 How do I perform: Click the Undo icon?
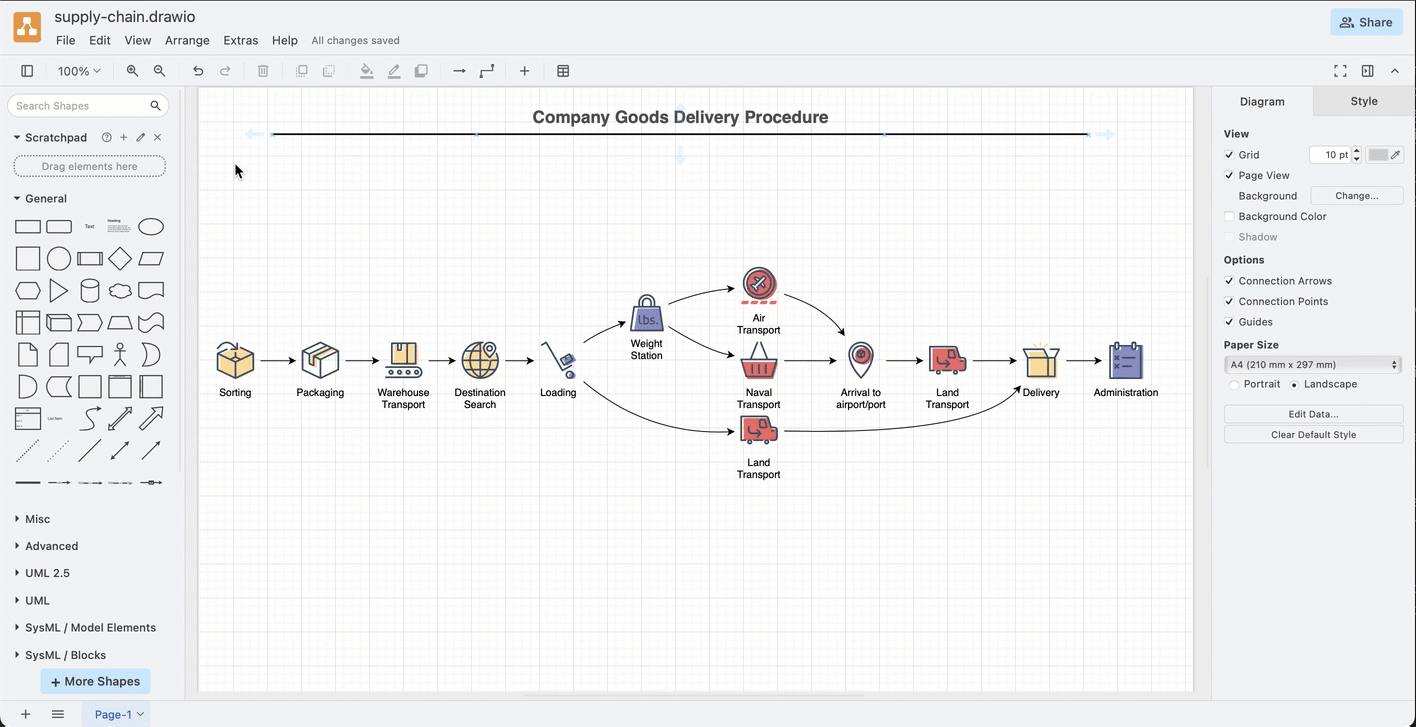coord(197,71)
